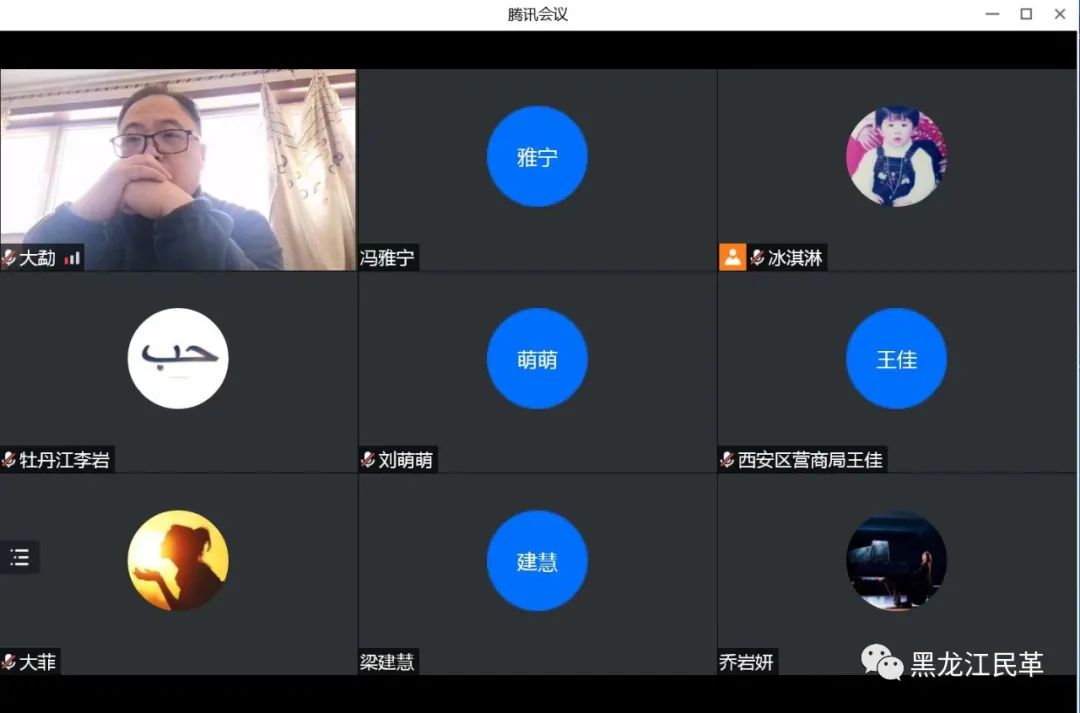Select the baby photo avatar of 冰淇淋
Screen dimensions: 1080x713
(x=896, y=156)
